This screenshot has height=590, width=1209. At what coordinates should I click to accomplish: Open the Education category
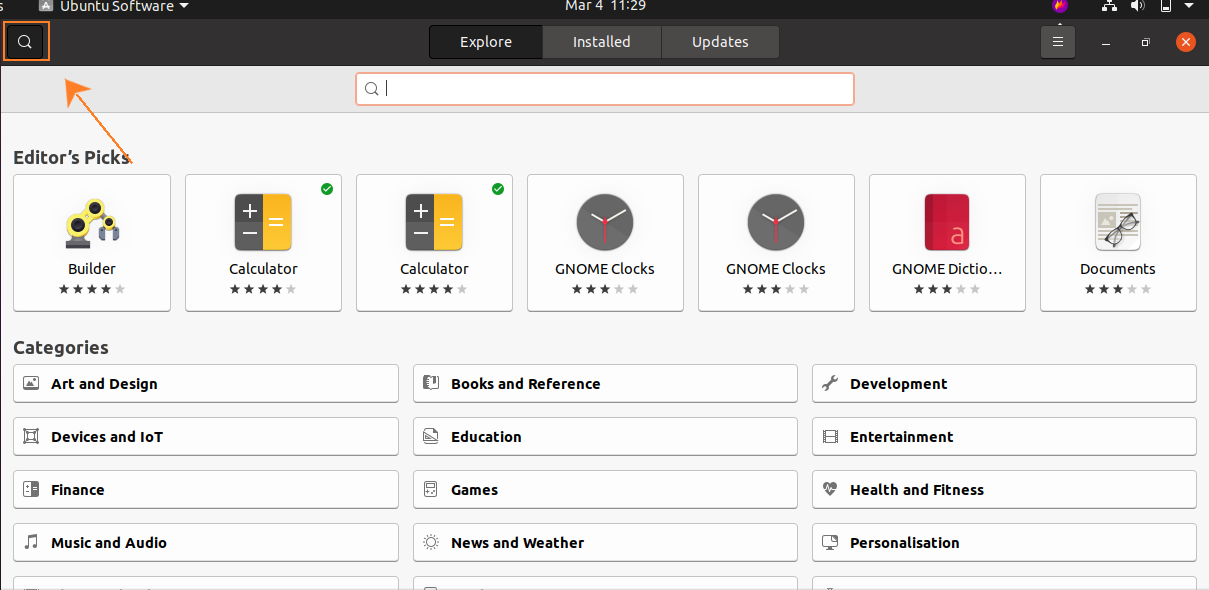tap(605, 436)
